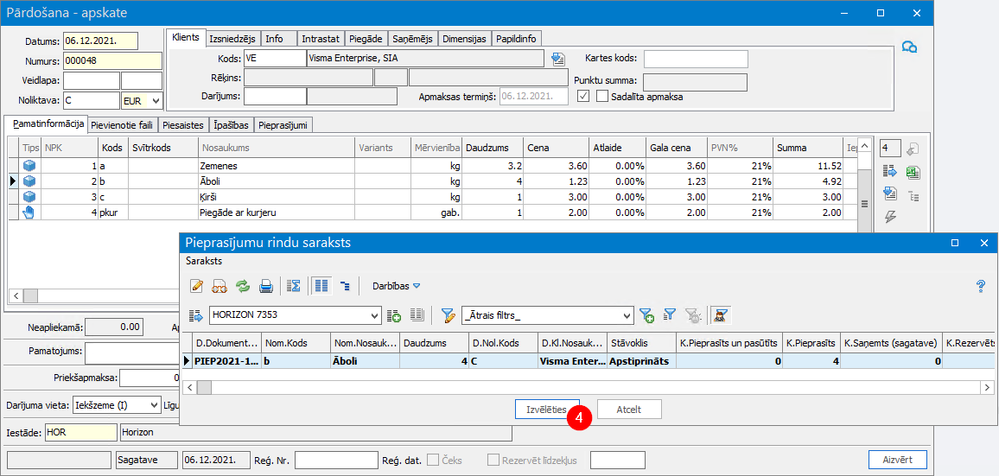Click the blue question mark help icon

coord(980,286)
